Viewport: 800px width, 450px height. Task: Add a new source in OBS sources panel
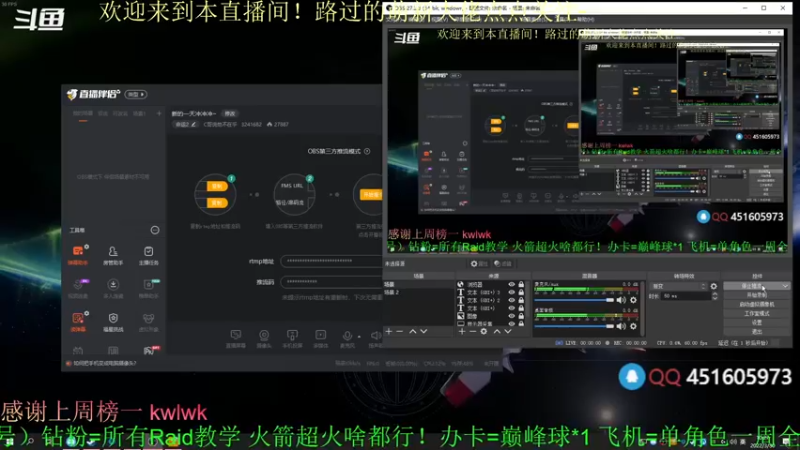pyautogui.click(x=462, y=332)
